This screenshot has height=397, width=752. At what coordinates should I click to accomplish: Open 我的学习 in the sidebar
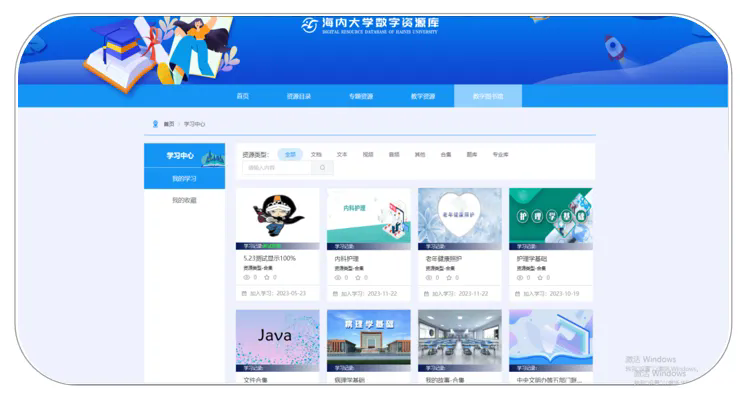(185, 178)
